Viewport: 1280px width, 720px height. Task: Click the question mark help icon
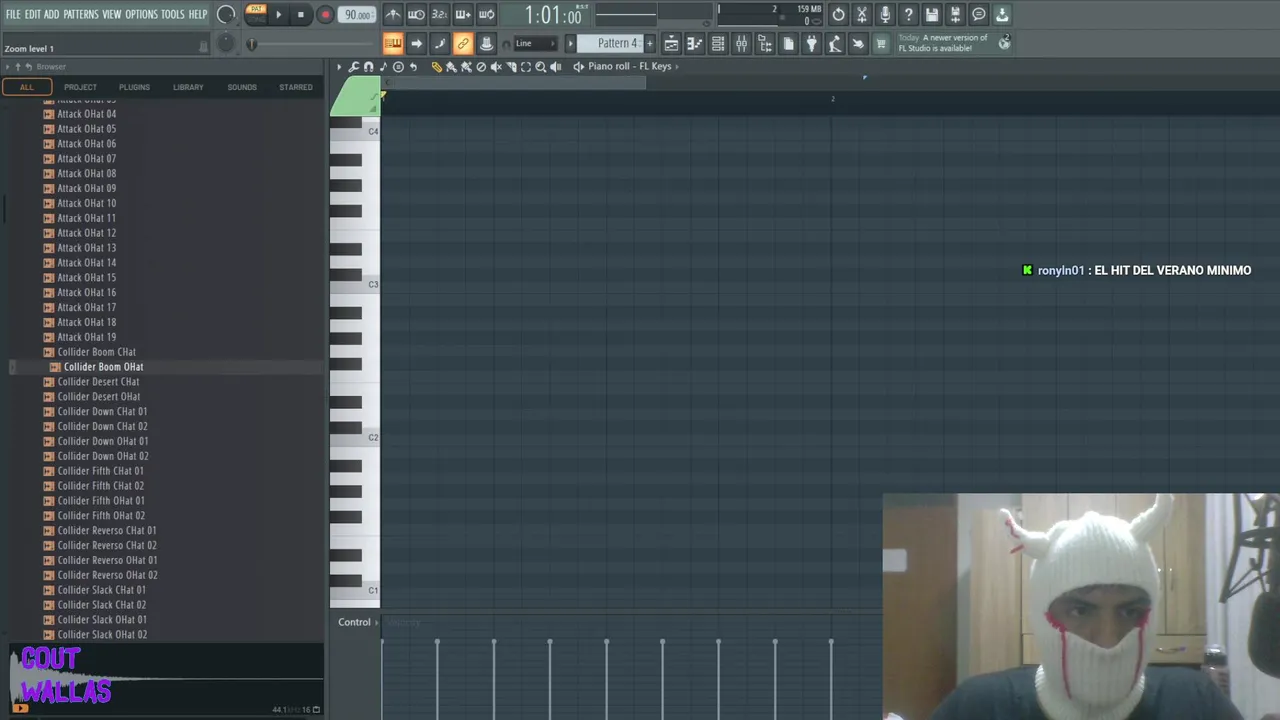[908, 15]
